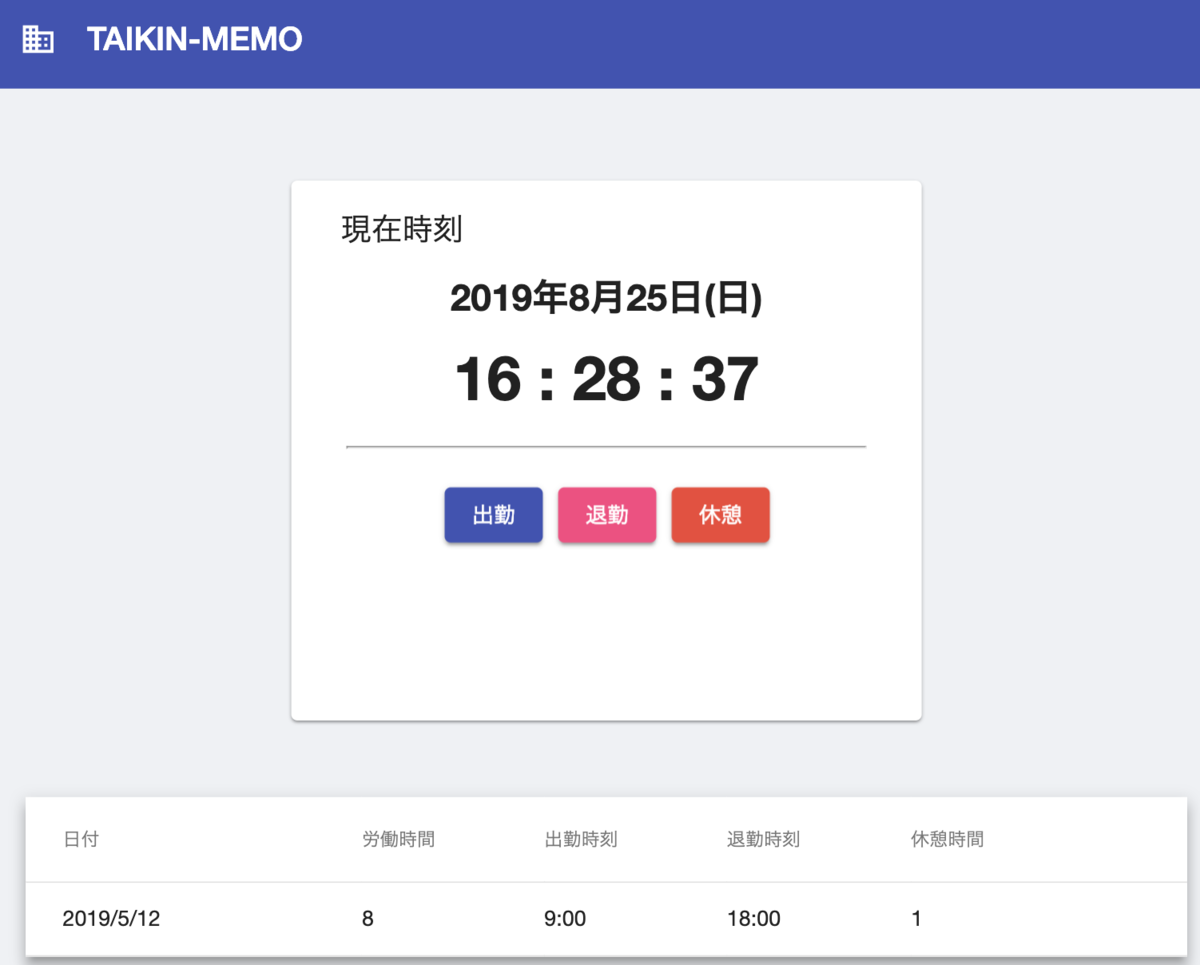Click the building icon in the header
Screen dimensions: 1200x965
[x=38, y=39]
